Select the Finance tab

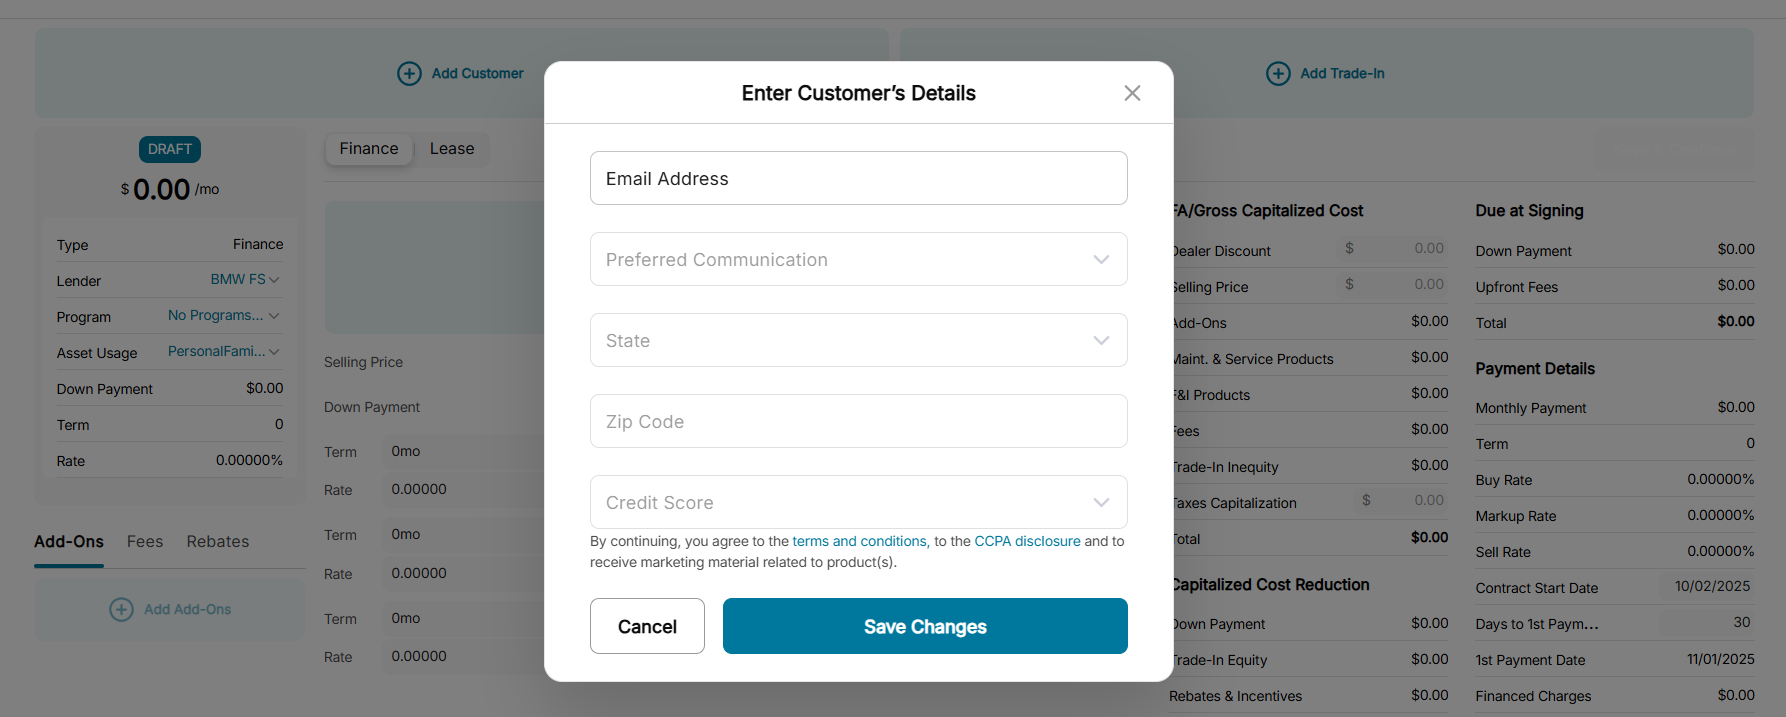click(369, 149)
